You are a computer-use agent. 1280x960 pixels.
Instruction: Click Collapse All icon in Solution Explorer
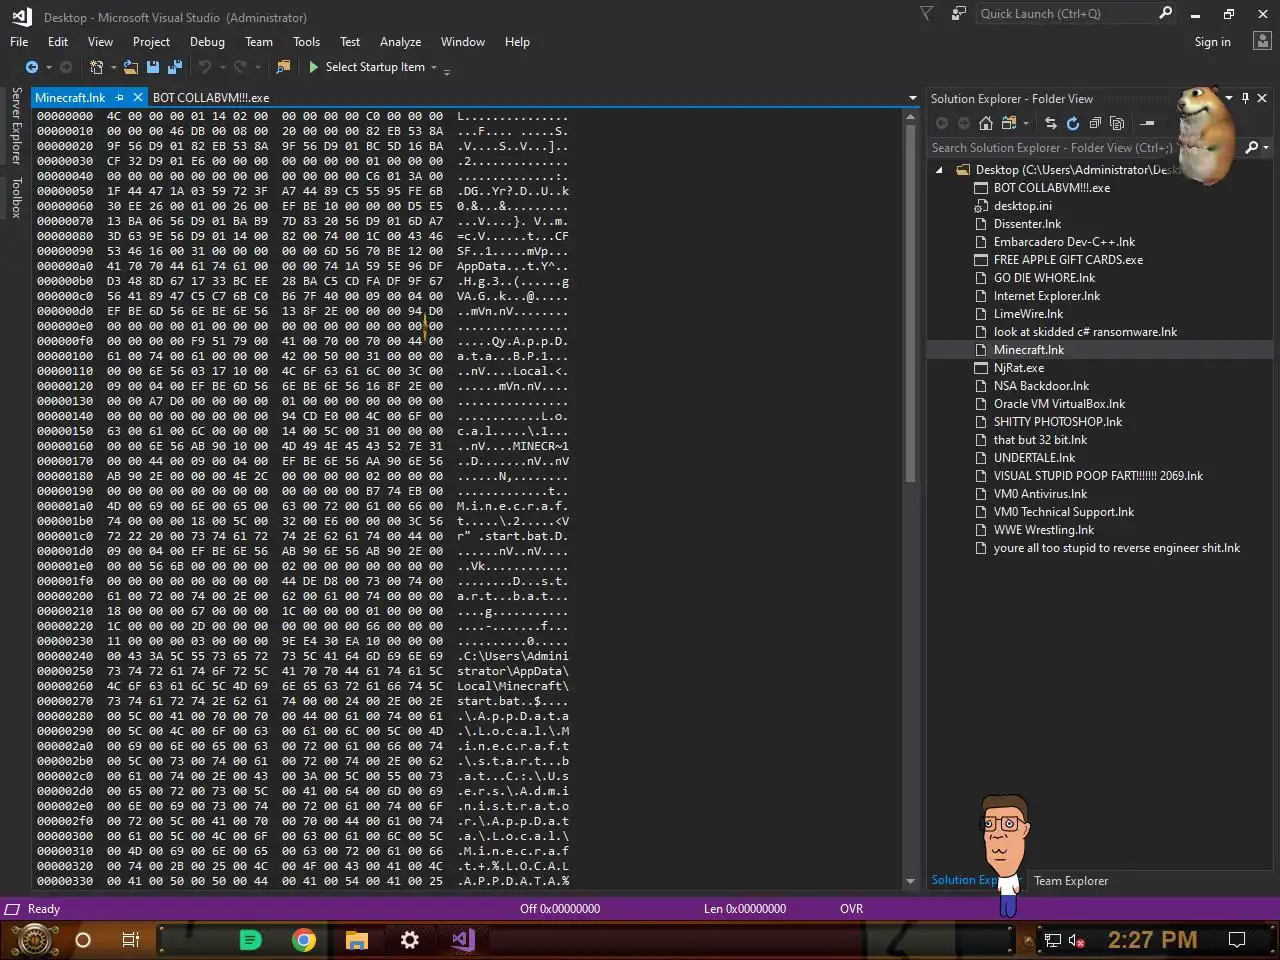1095,123
